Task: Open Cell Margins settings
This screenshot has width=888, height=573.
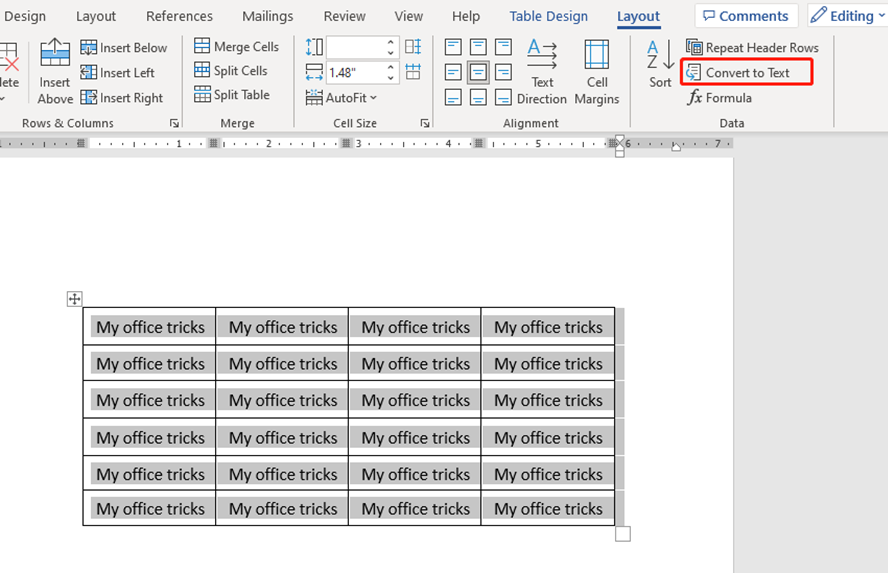Action: point(597,72)
